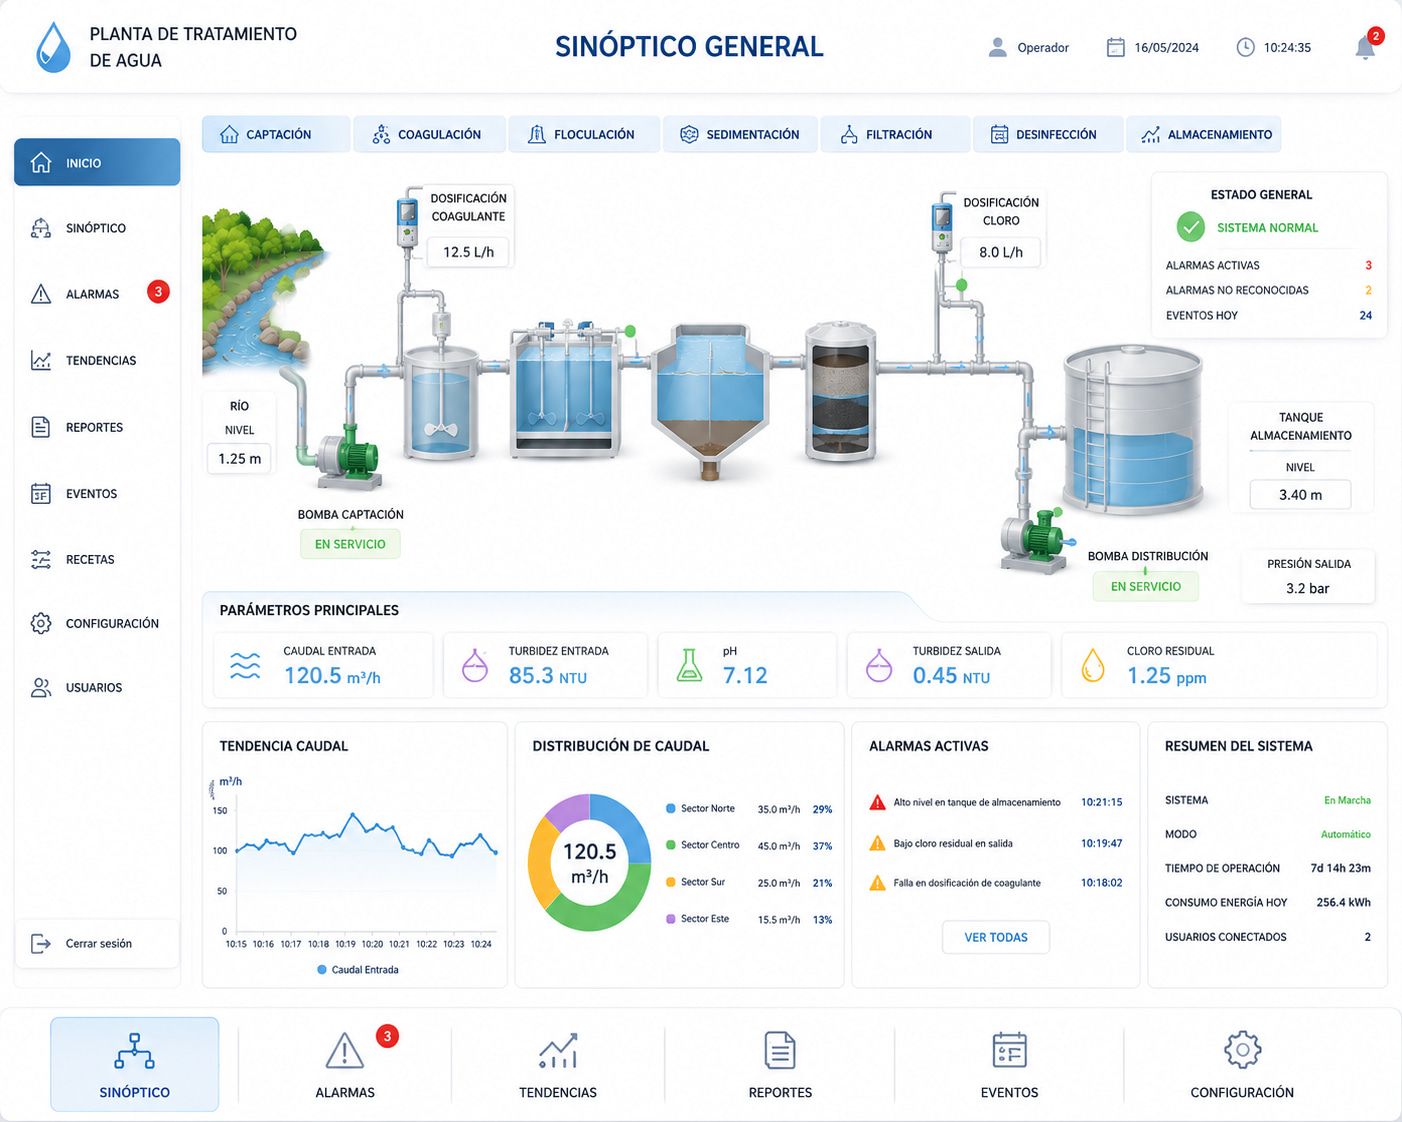Click the Caudal Entrada chart legend marker
This screenshot has height=1122, width=1402.
322,970
